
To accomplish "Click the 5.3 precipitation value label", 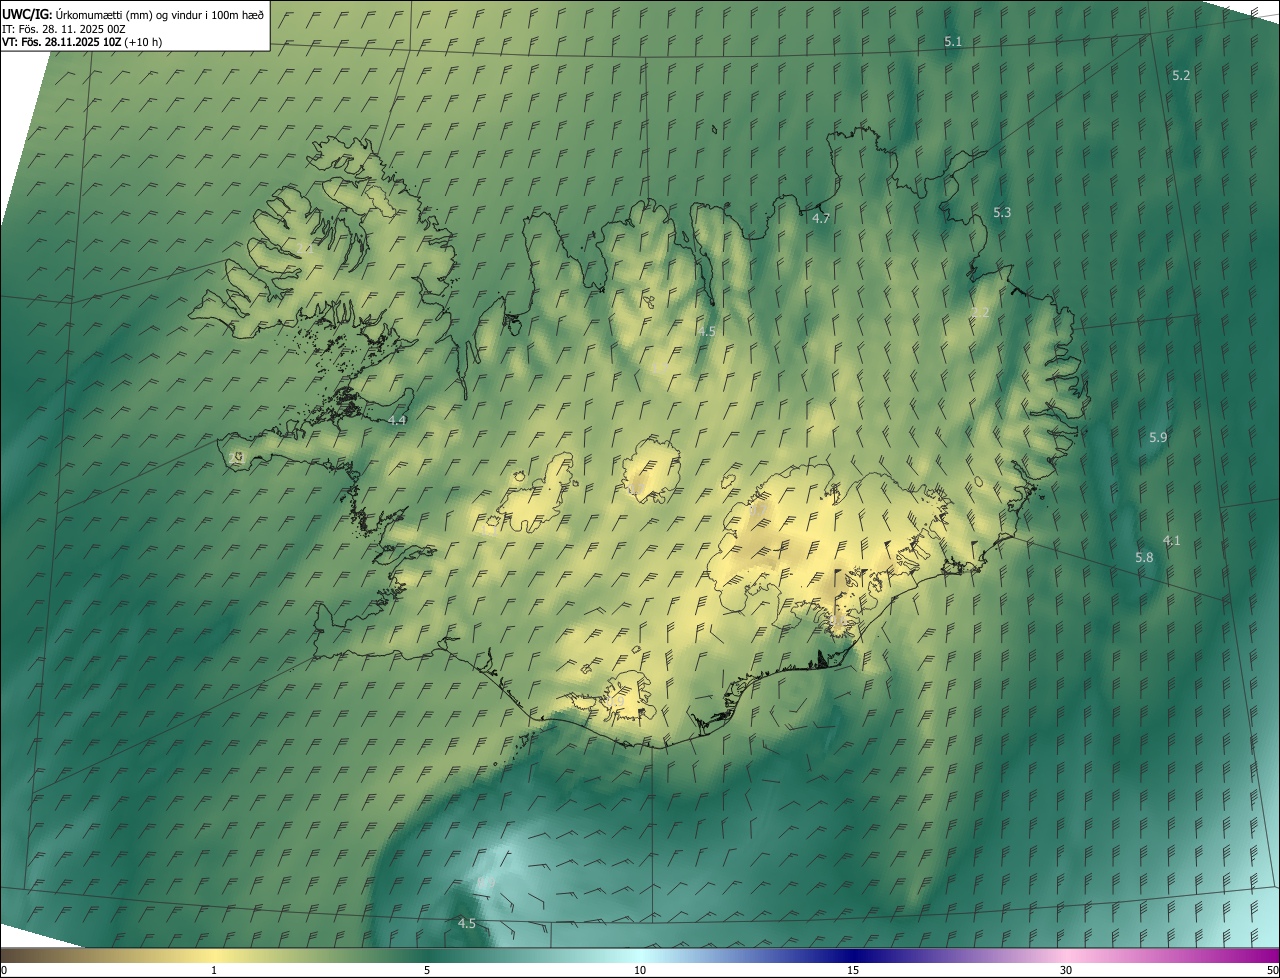I will click(1002, 213).
